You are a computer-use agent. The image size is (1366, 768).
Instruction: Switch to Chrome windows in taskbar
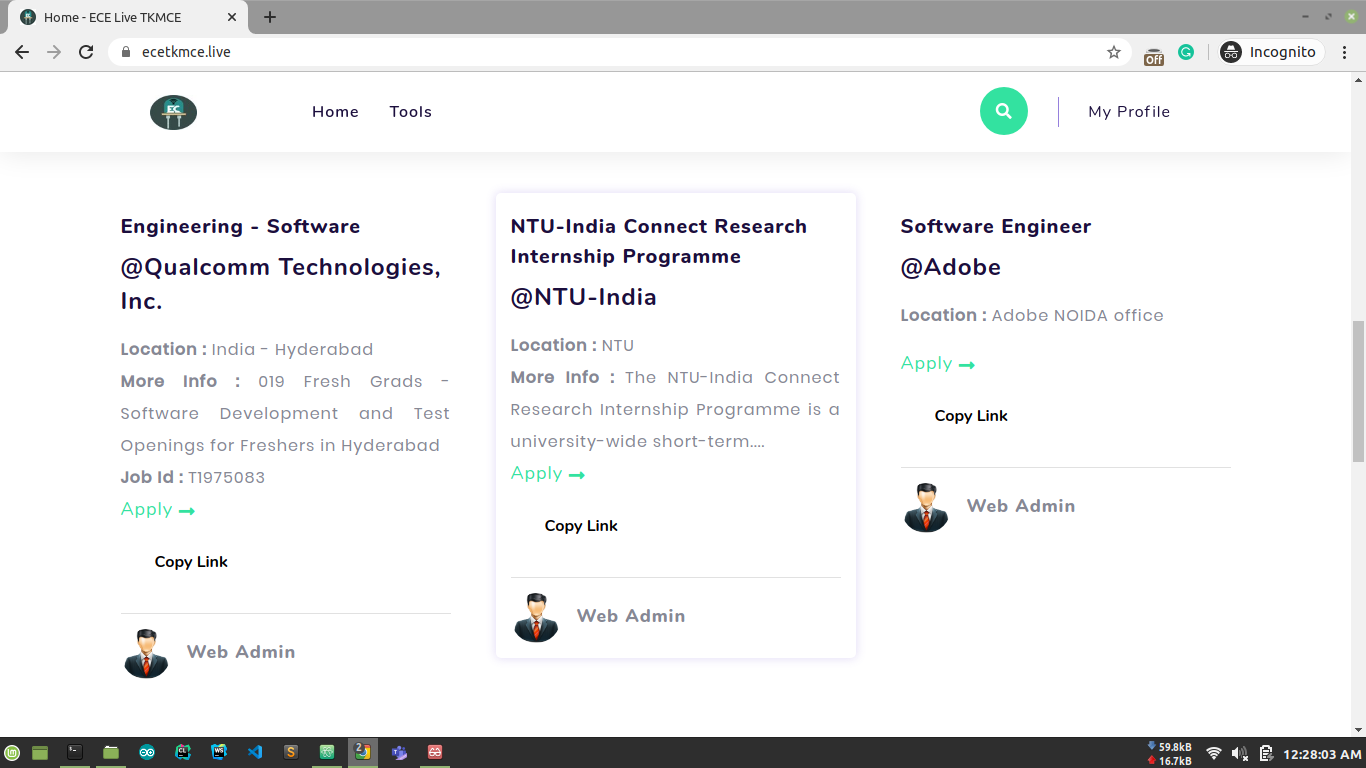point(363,752)
